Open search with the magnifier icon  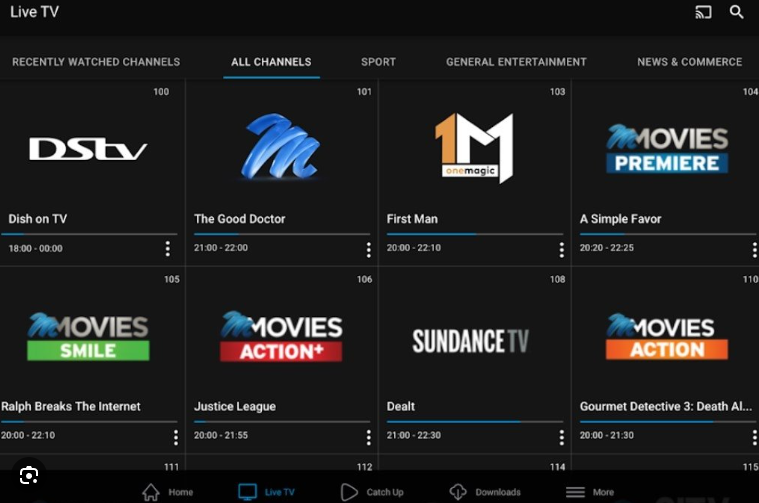pos(736,12)
